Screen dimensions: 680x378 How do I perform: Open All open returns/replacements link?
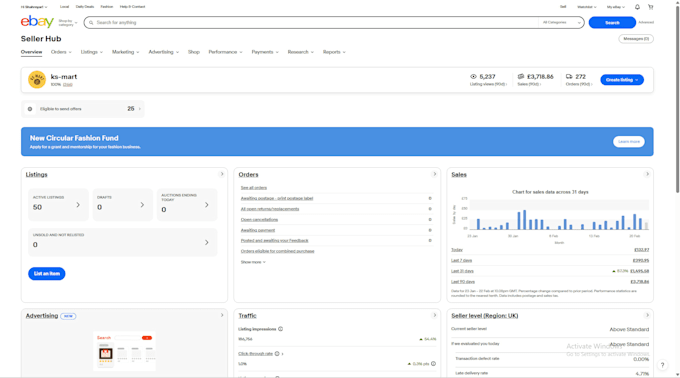[270, 209]
